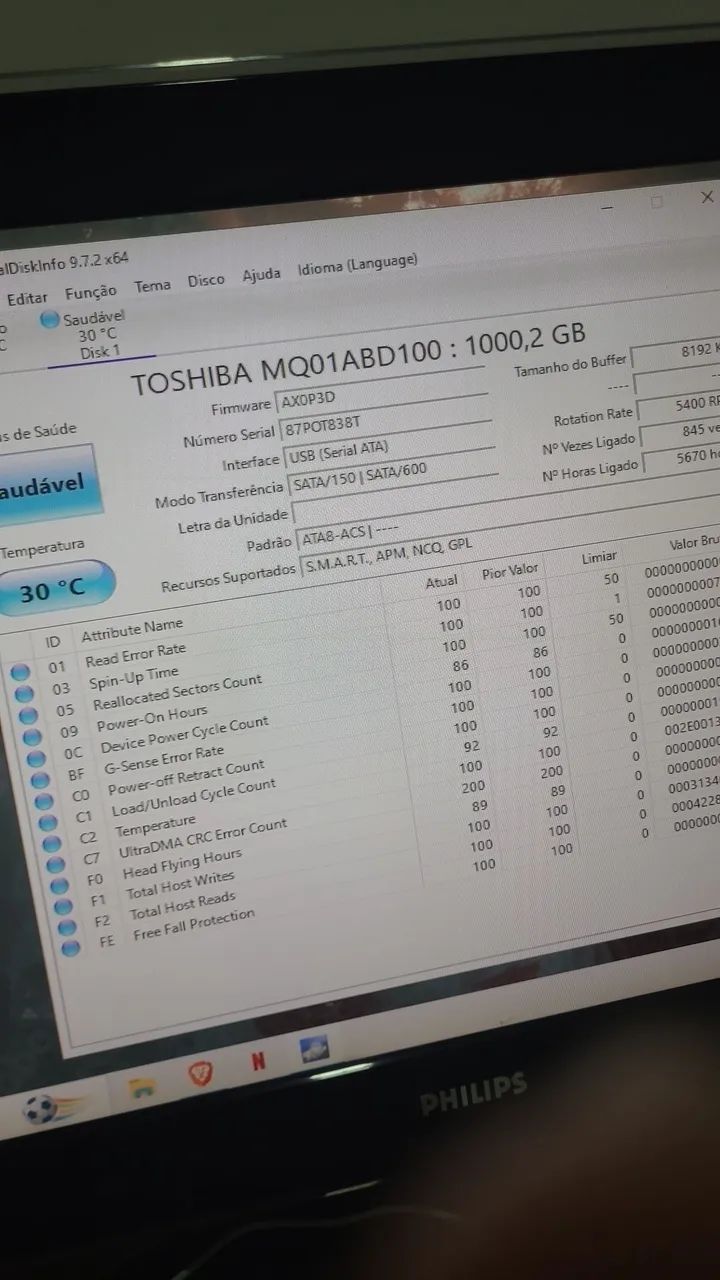Click the status dot for Spin-Up Time
The image size is (720, 1280).
pyautogui.click(x=24, y=694)
